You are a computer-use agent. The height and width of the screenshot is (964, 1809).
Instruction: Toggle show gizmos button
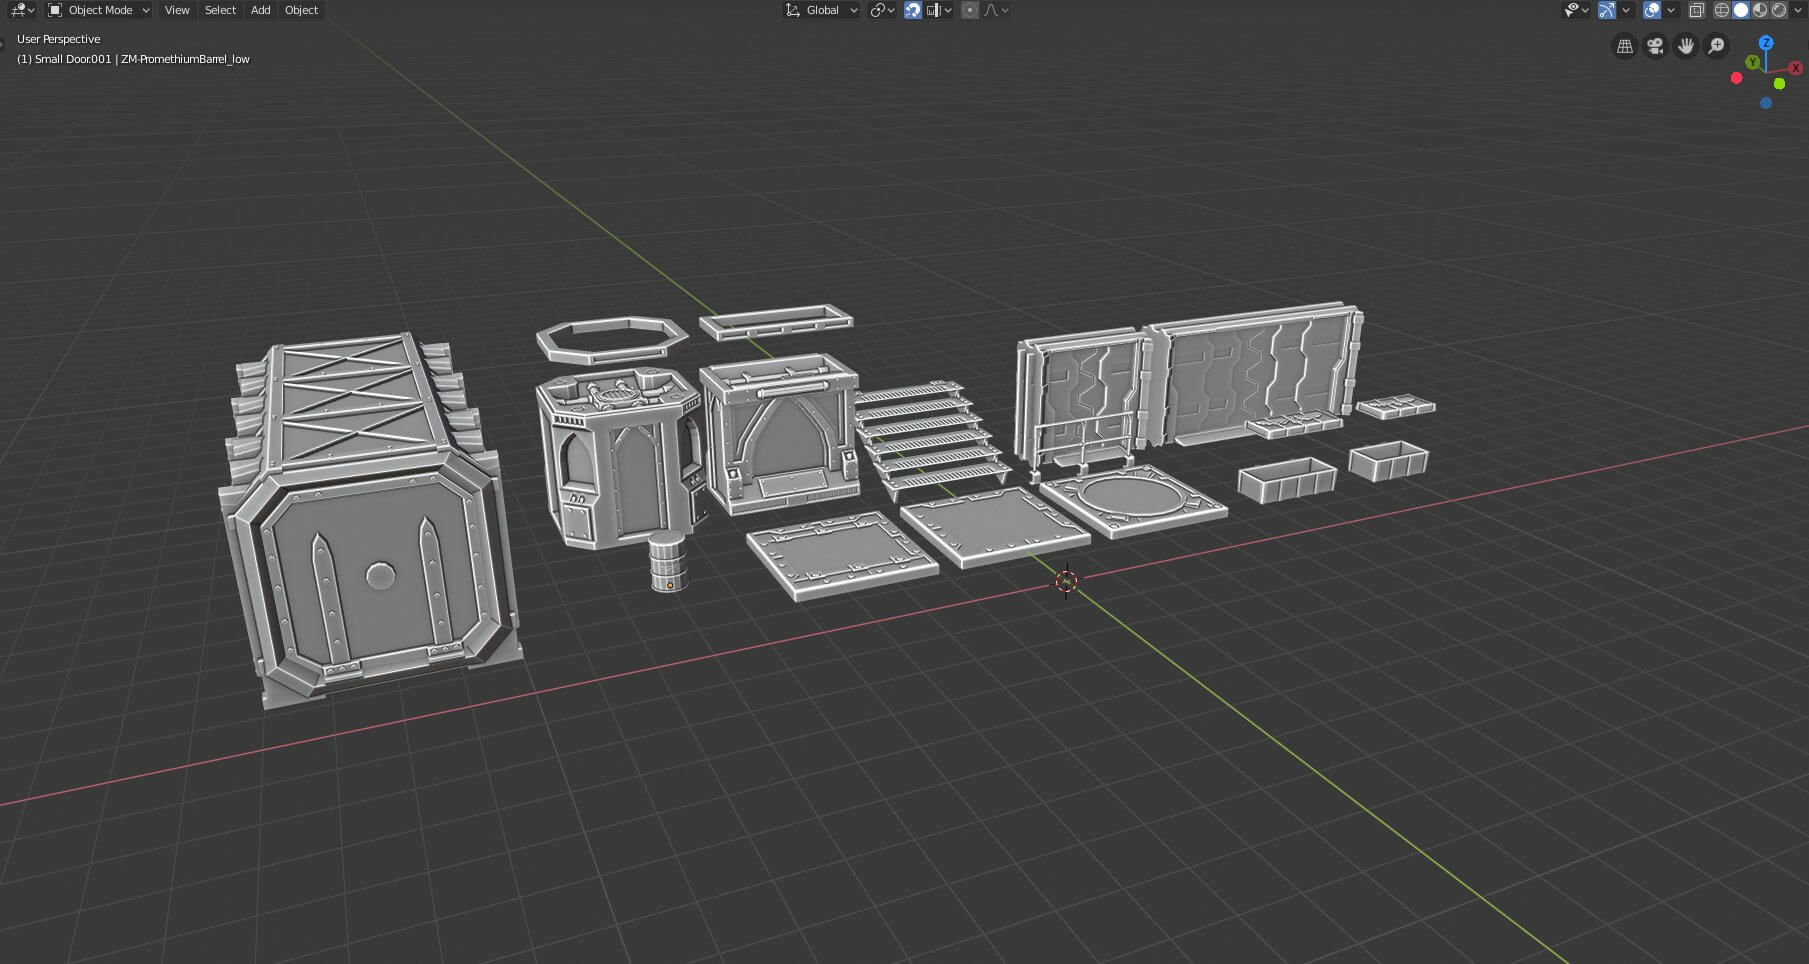(1606, 10)
